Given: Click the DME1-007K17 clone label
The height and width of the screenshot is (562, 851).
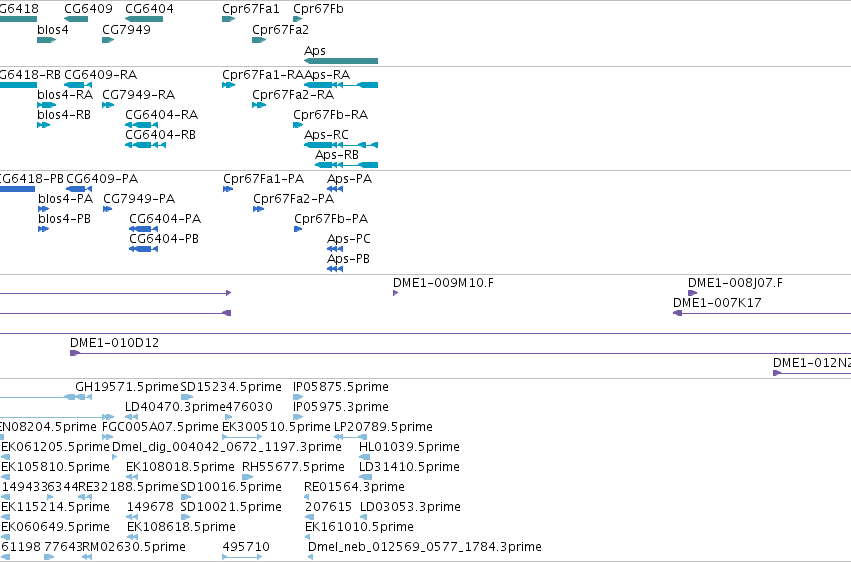Looking at the screenshot, I should pos(717,303).
